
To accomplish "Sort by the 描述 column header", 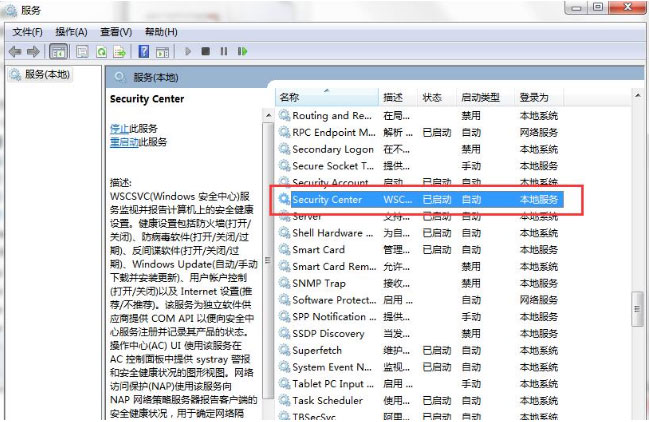I will [398, 97].
